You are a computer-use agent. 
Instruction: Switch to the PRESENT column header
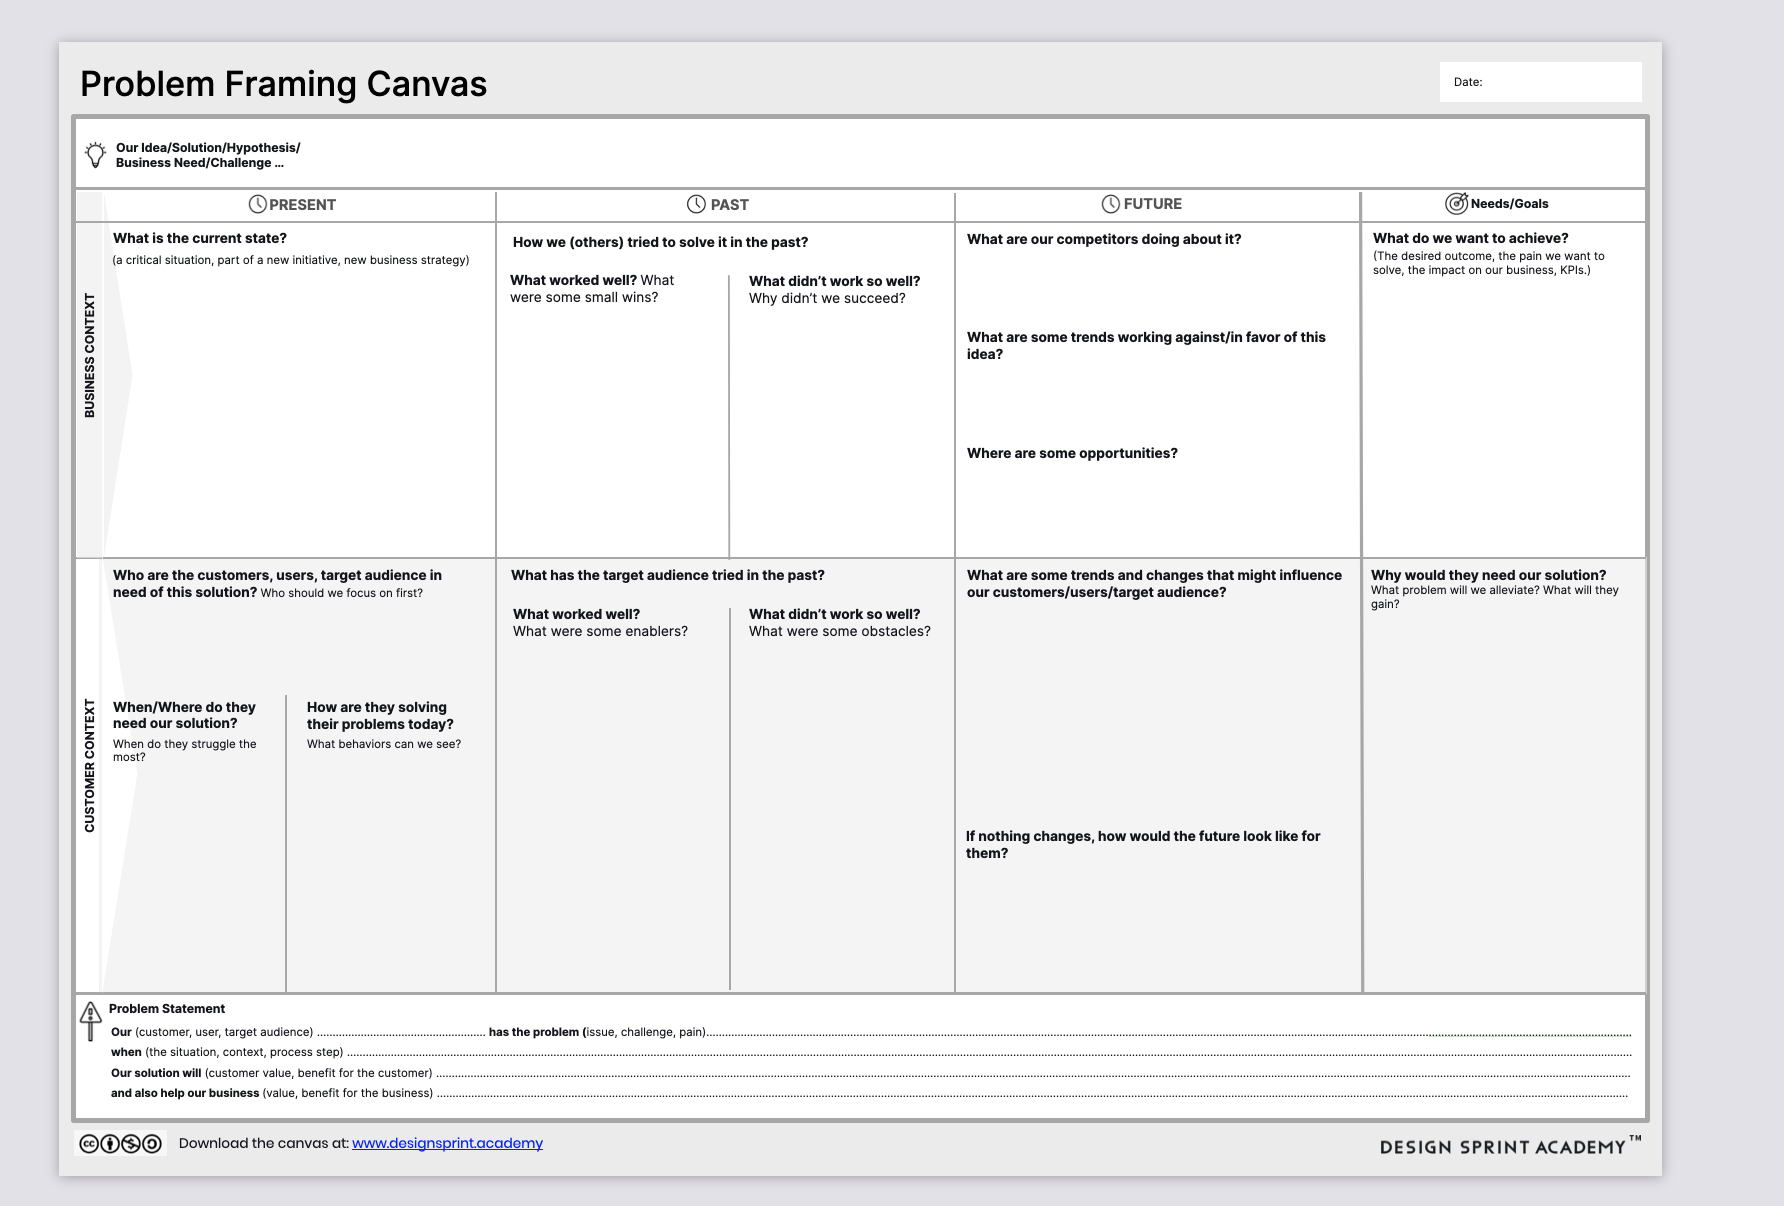pyautogui.click(x=297, y=204)
